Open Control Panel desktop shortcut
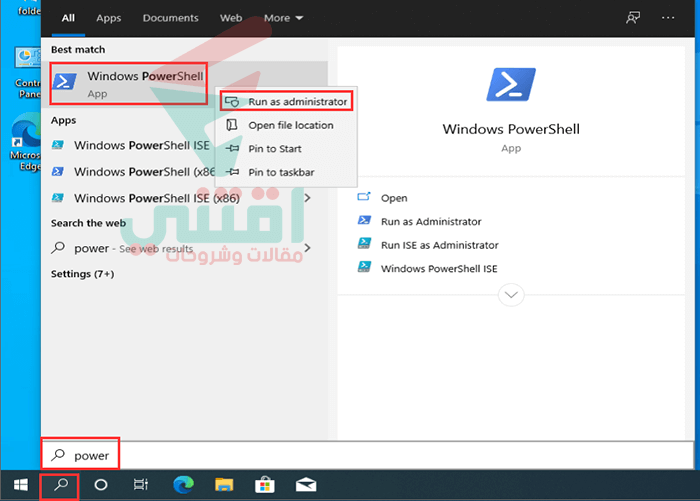The image size is (700, 501). 28,73
